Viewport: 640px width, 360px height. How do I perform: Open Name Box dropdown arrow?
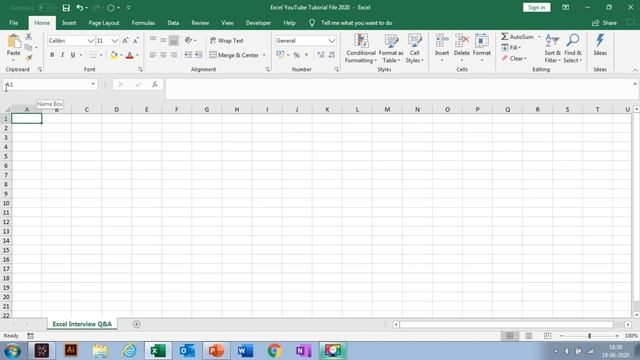coord(93,84)
